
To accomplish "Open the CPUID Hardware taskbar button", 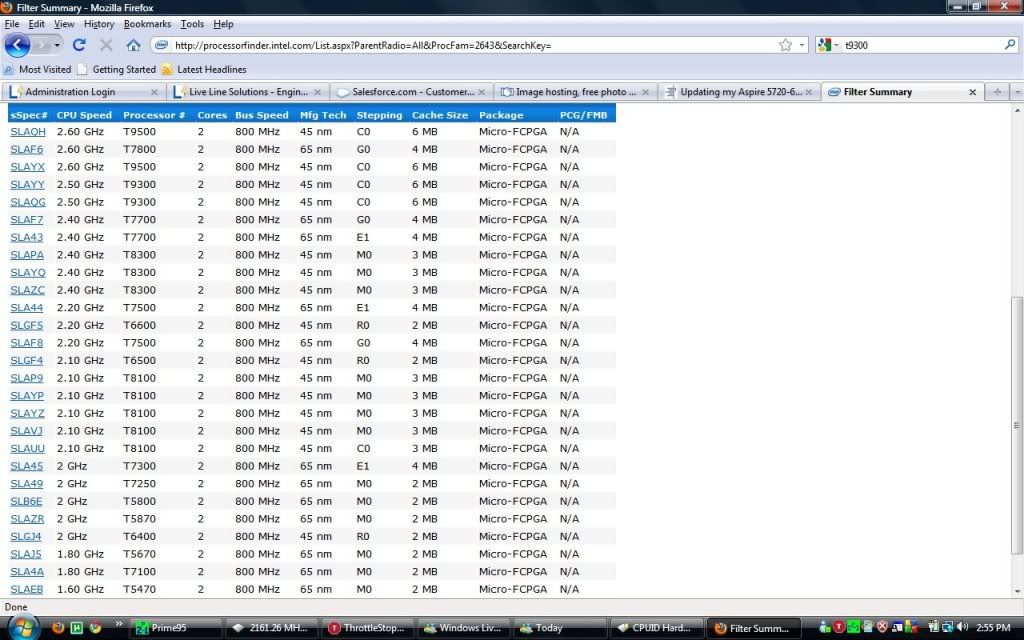I will click(658, 628).
